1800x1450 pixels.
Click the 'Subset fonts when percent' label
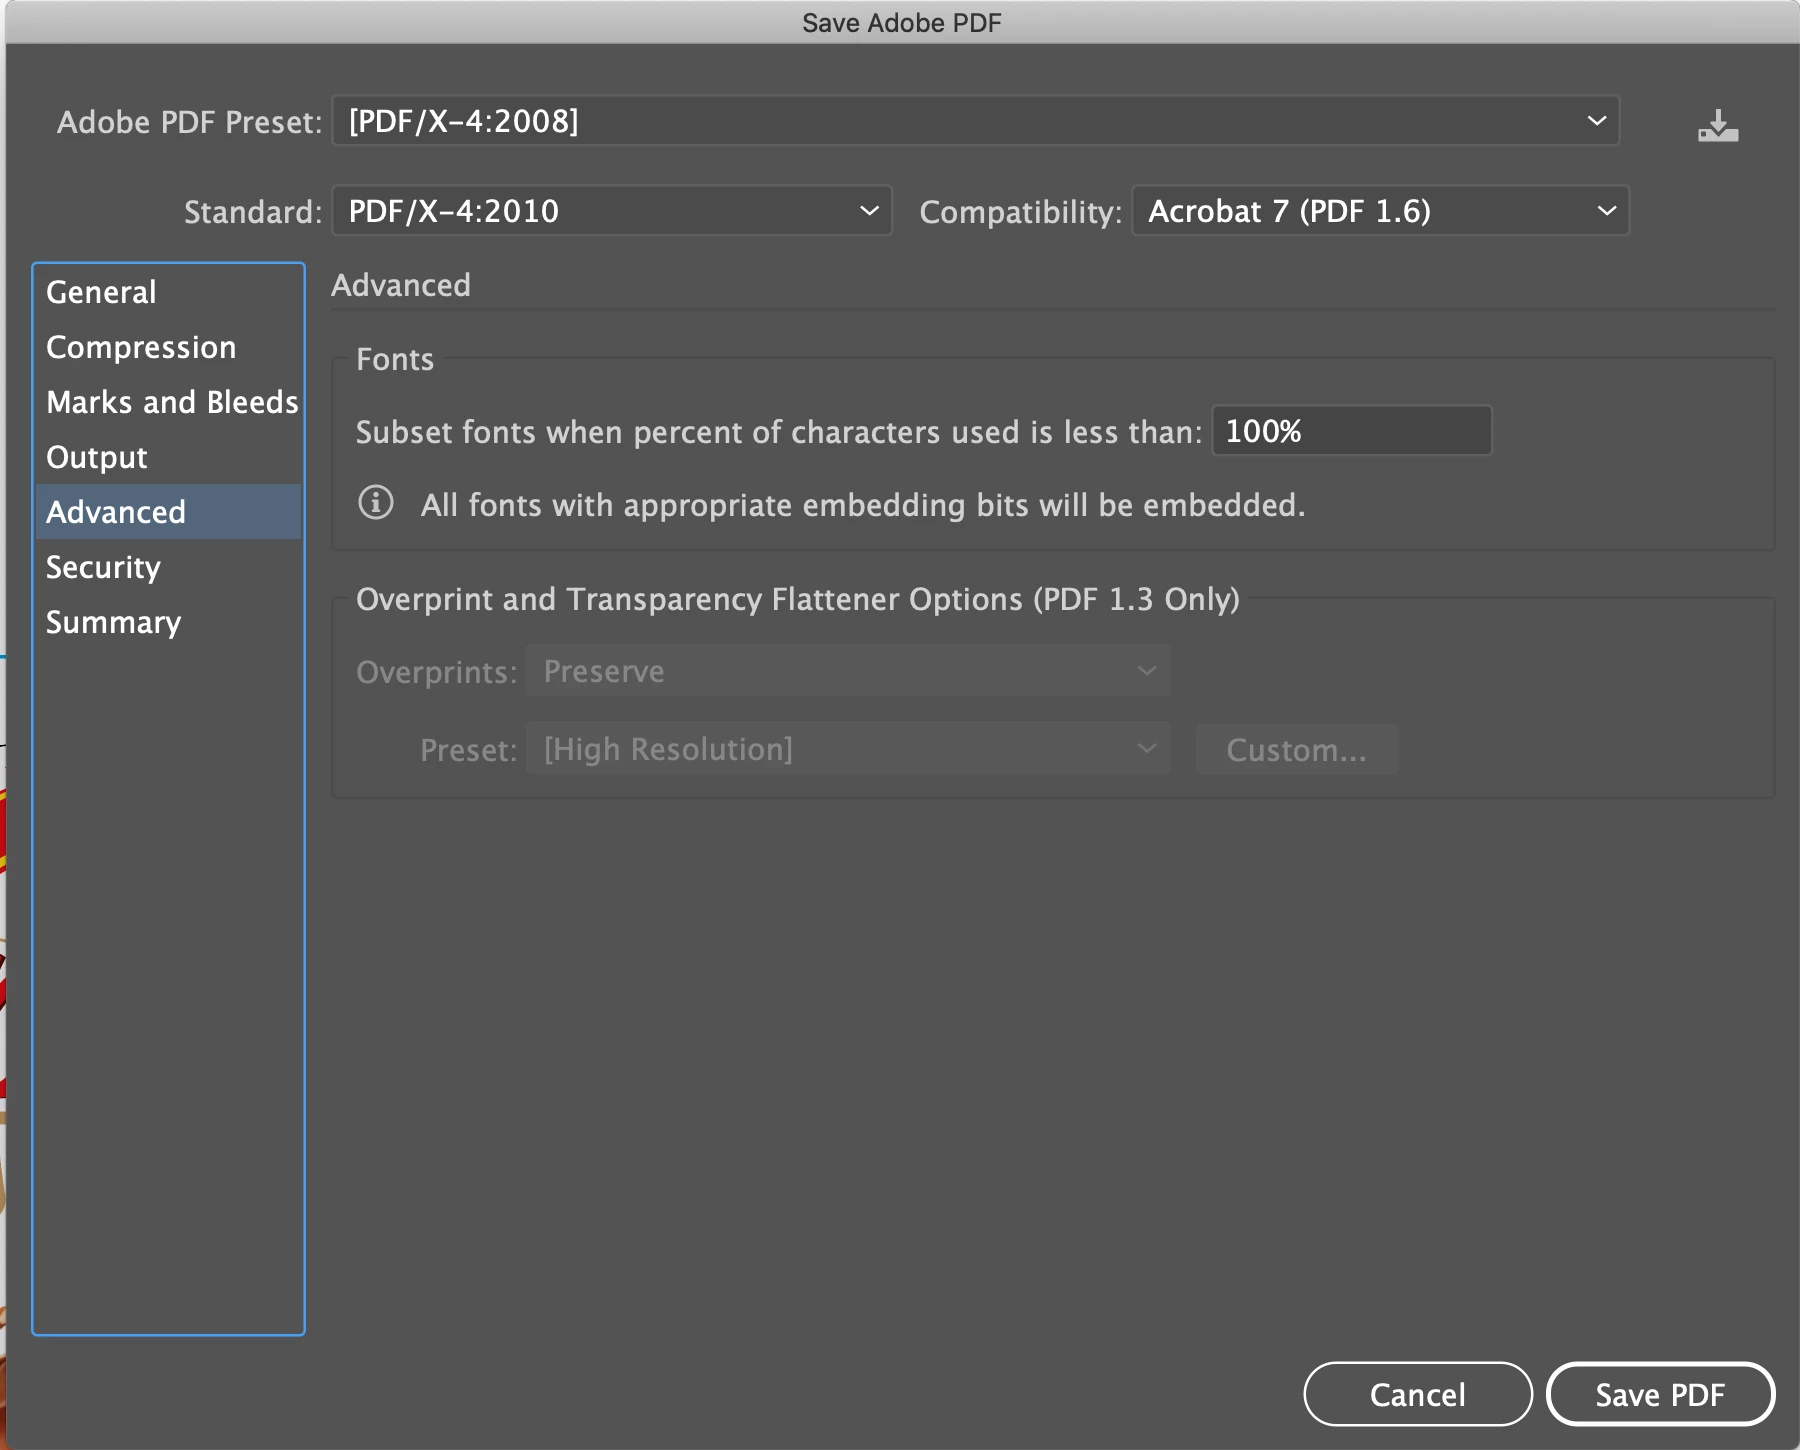coord(779,432)
